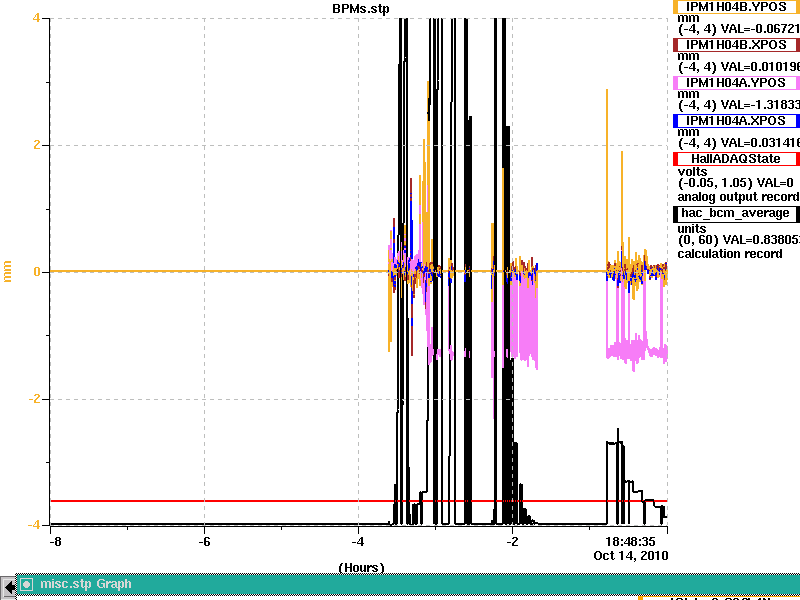Click the BPMs.stp graph title
The height and width of the screenshot is (600, 800).
tap(361, 9)
